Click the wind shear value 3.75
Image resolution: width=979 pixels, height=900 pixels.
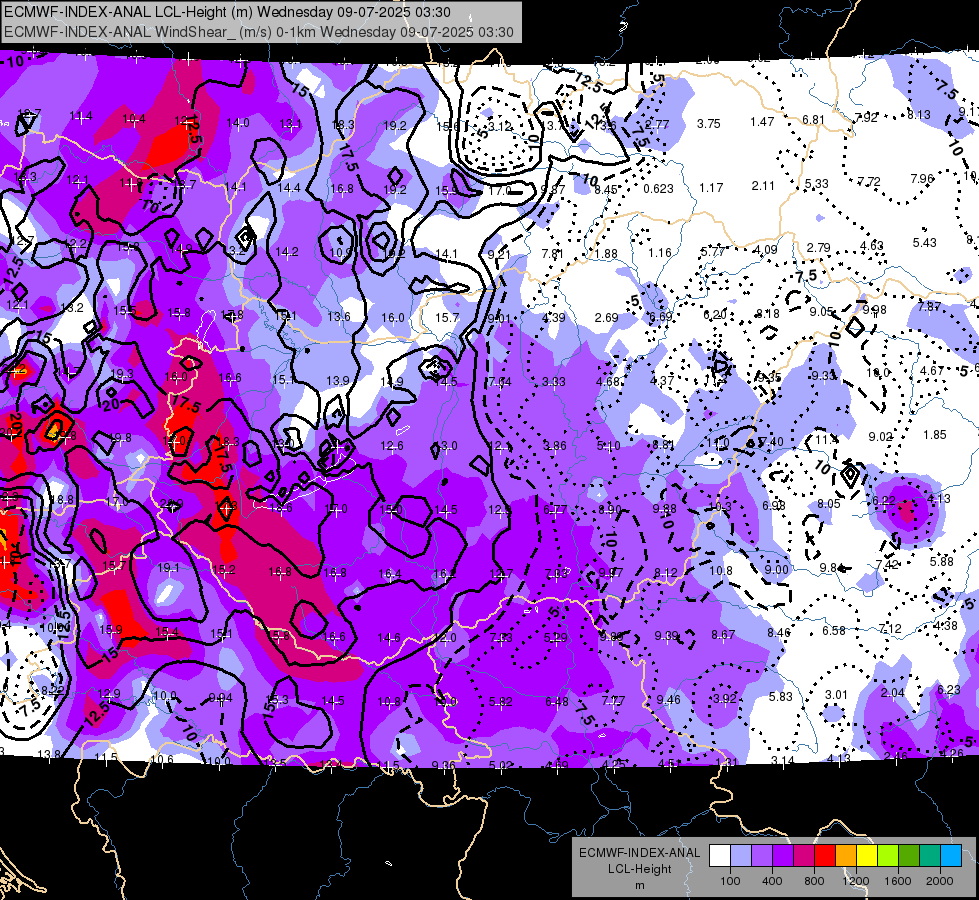[x=709, y=124]
